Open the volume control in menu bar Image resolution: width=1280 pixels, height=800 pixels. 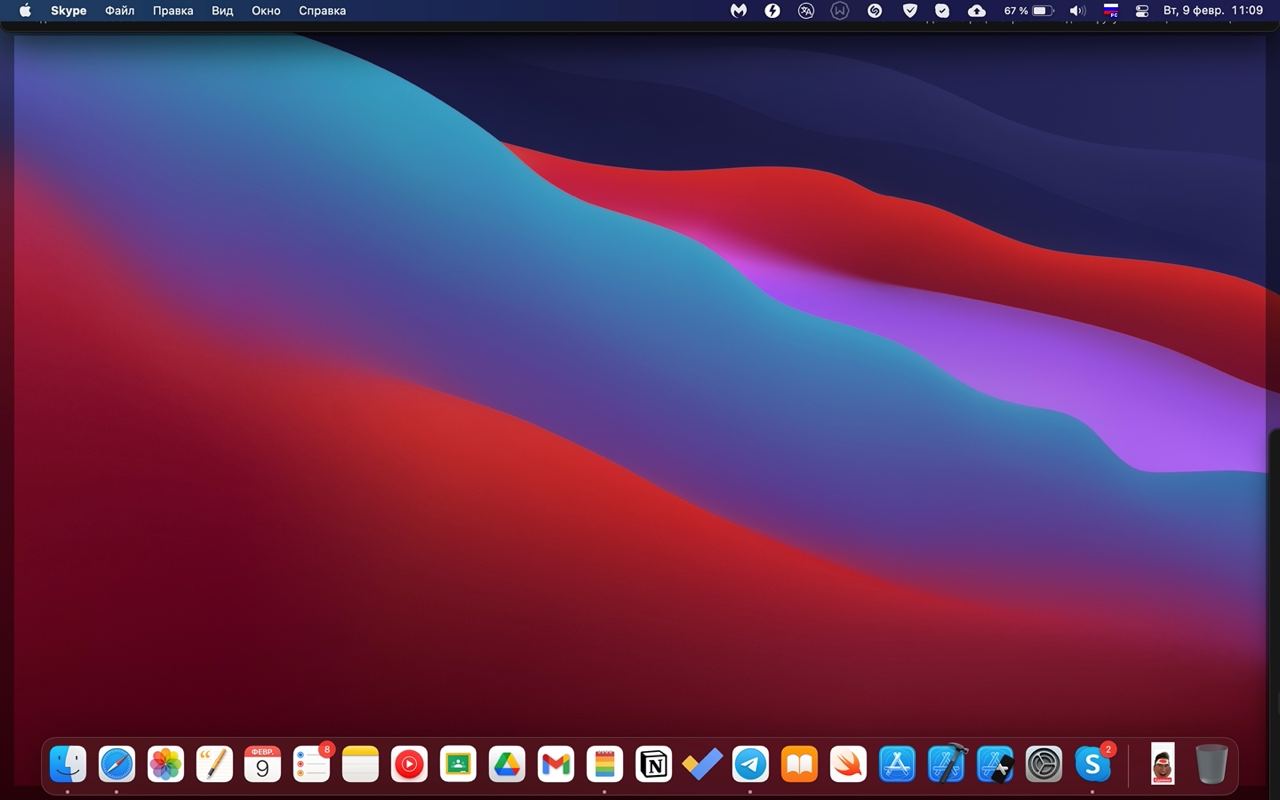[x=1077, y=10]
